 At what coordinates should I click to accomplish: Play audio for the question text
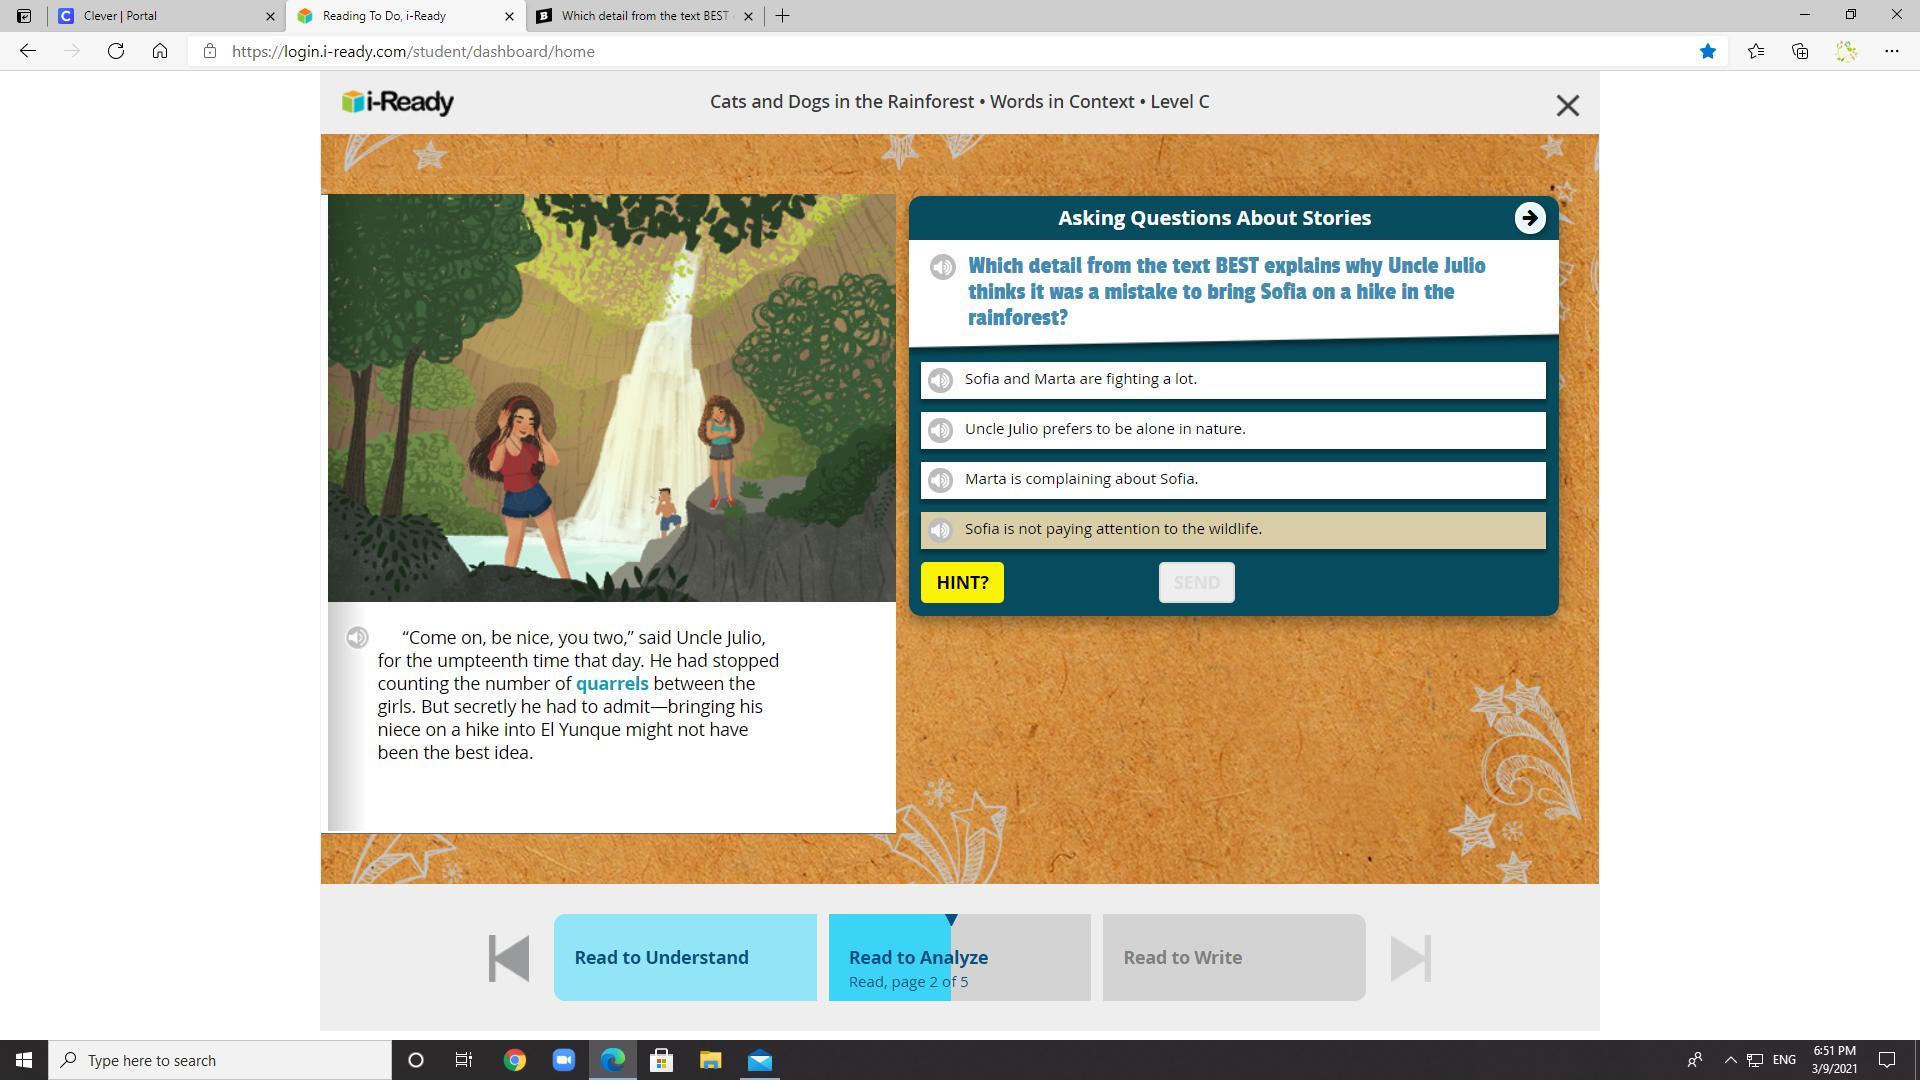tap(942, 267)
